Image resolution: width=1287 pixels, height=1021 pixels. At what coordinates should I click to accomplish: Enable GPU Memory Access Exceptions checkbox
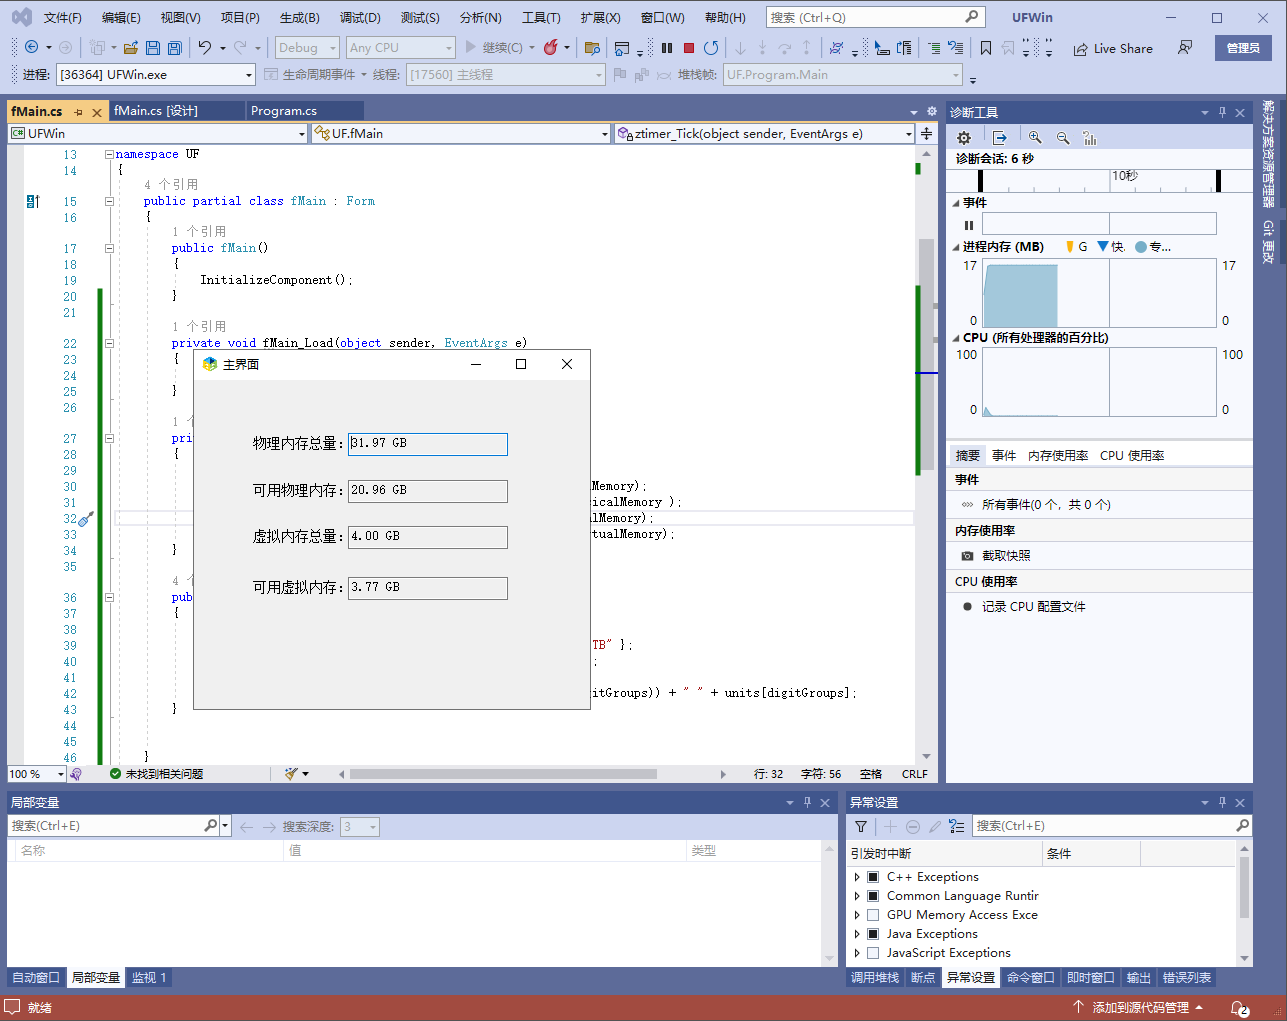coord(873,915)
